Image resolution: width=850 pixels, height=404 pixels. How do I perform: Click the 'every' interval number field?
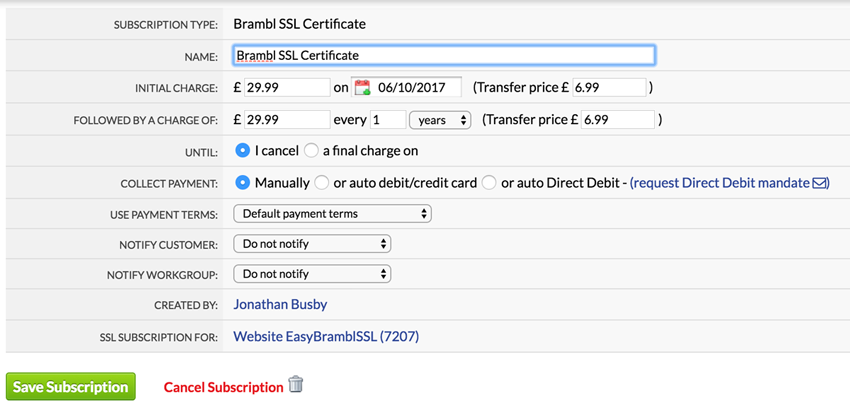tap(388, 120)
